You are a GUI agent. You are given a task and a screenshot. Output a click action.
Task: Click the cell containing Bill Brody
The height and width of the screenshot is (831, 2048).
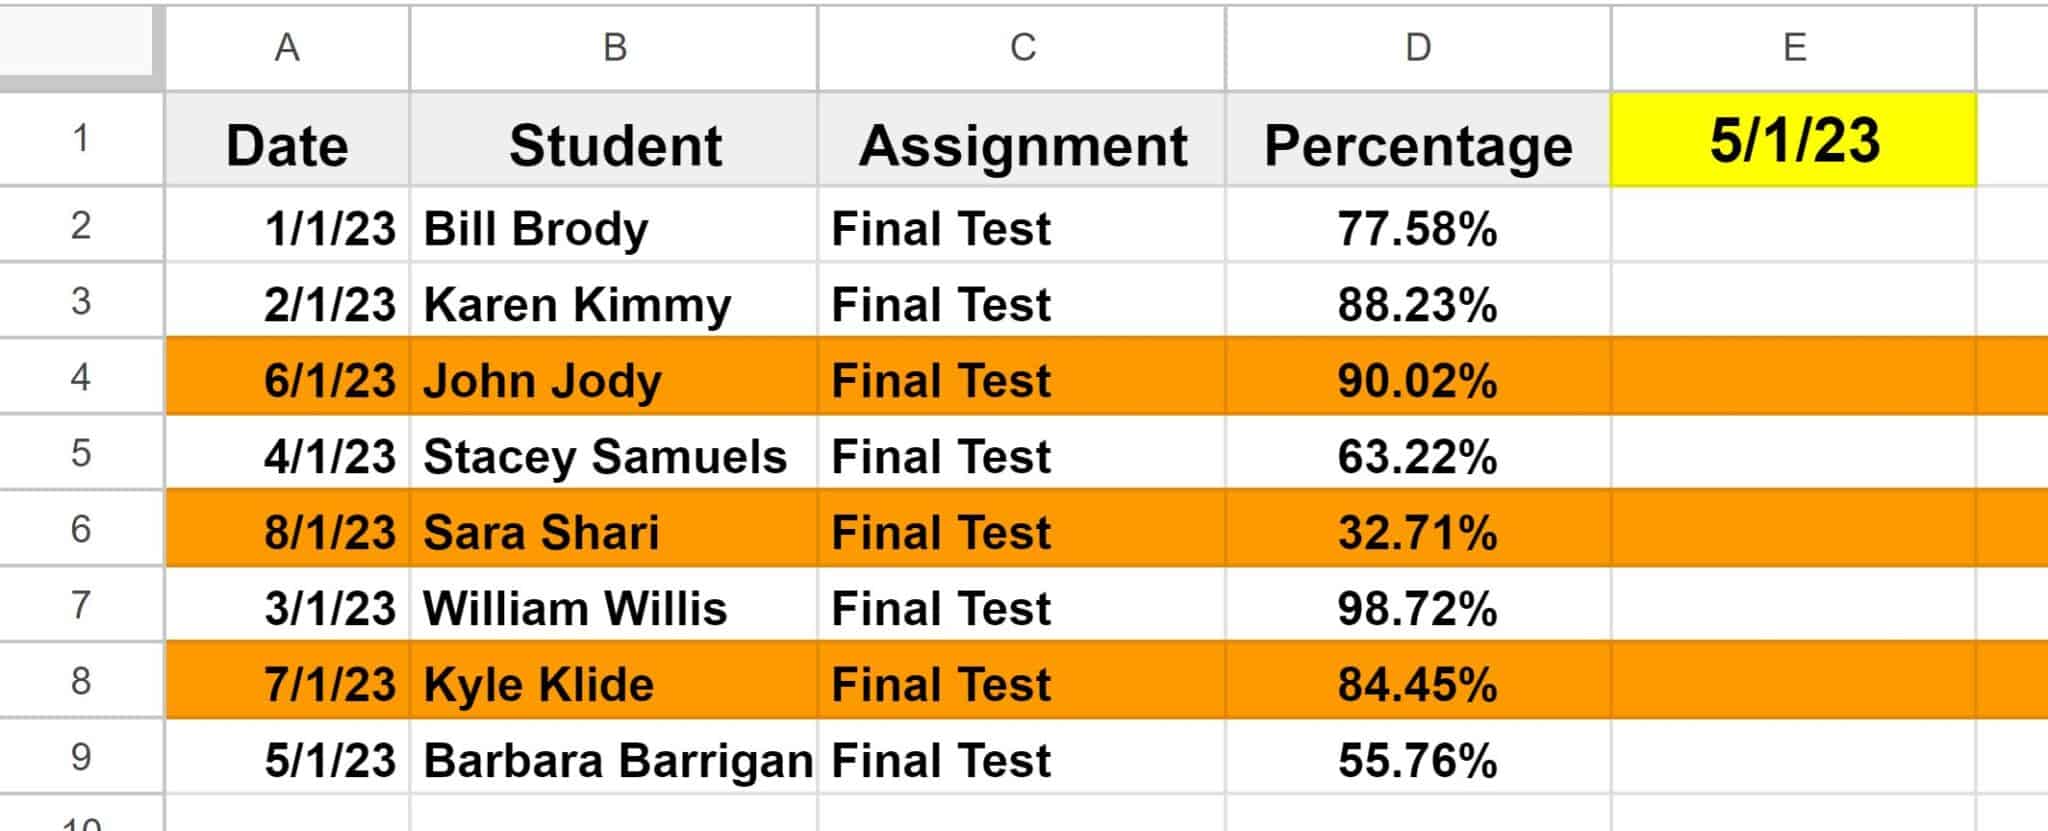(x=615, y=228)
